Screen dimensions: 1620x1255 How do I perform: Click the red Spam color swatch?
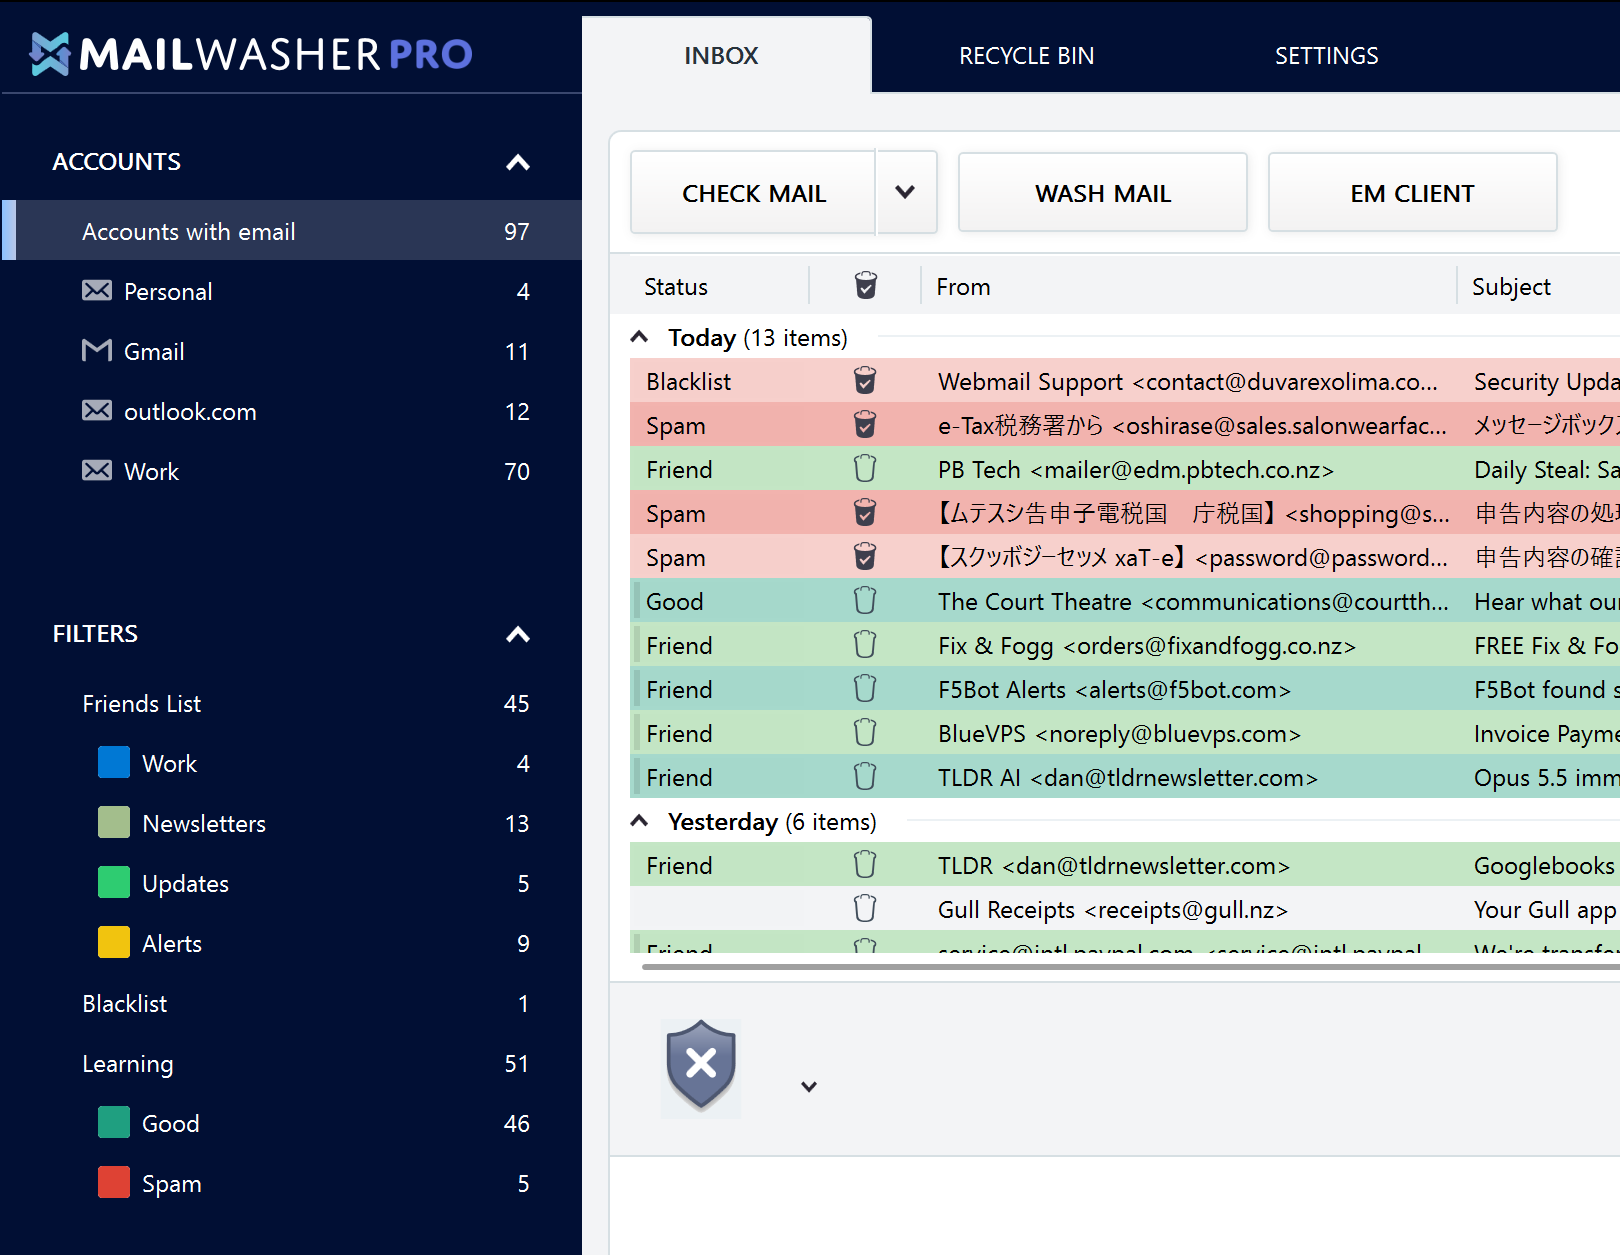pos(114,1182)
